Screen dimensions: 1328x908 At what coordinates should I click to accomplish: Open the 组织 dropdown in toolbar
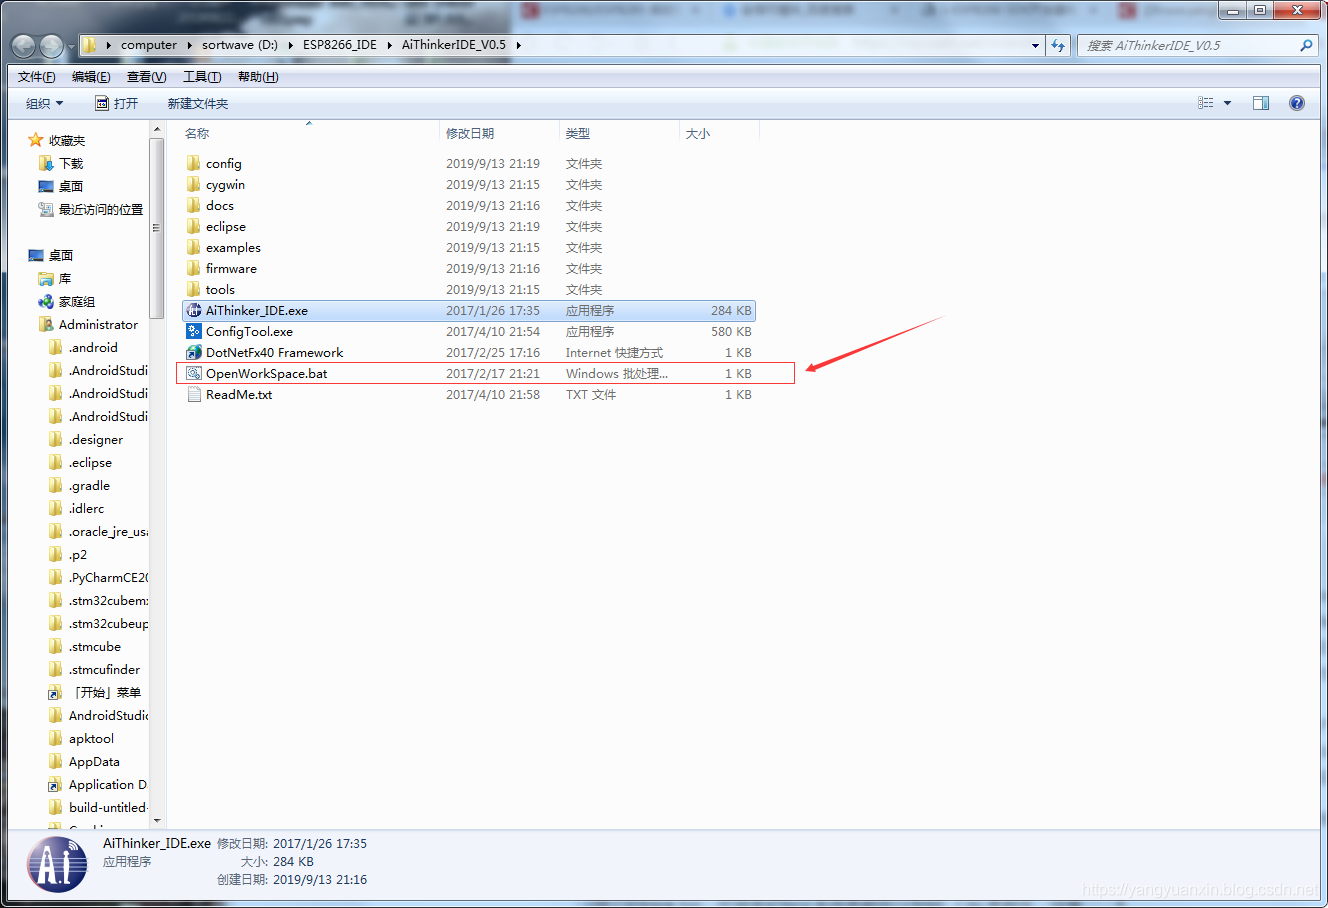pos(44,103)
